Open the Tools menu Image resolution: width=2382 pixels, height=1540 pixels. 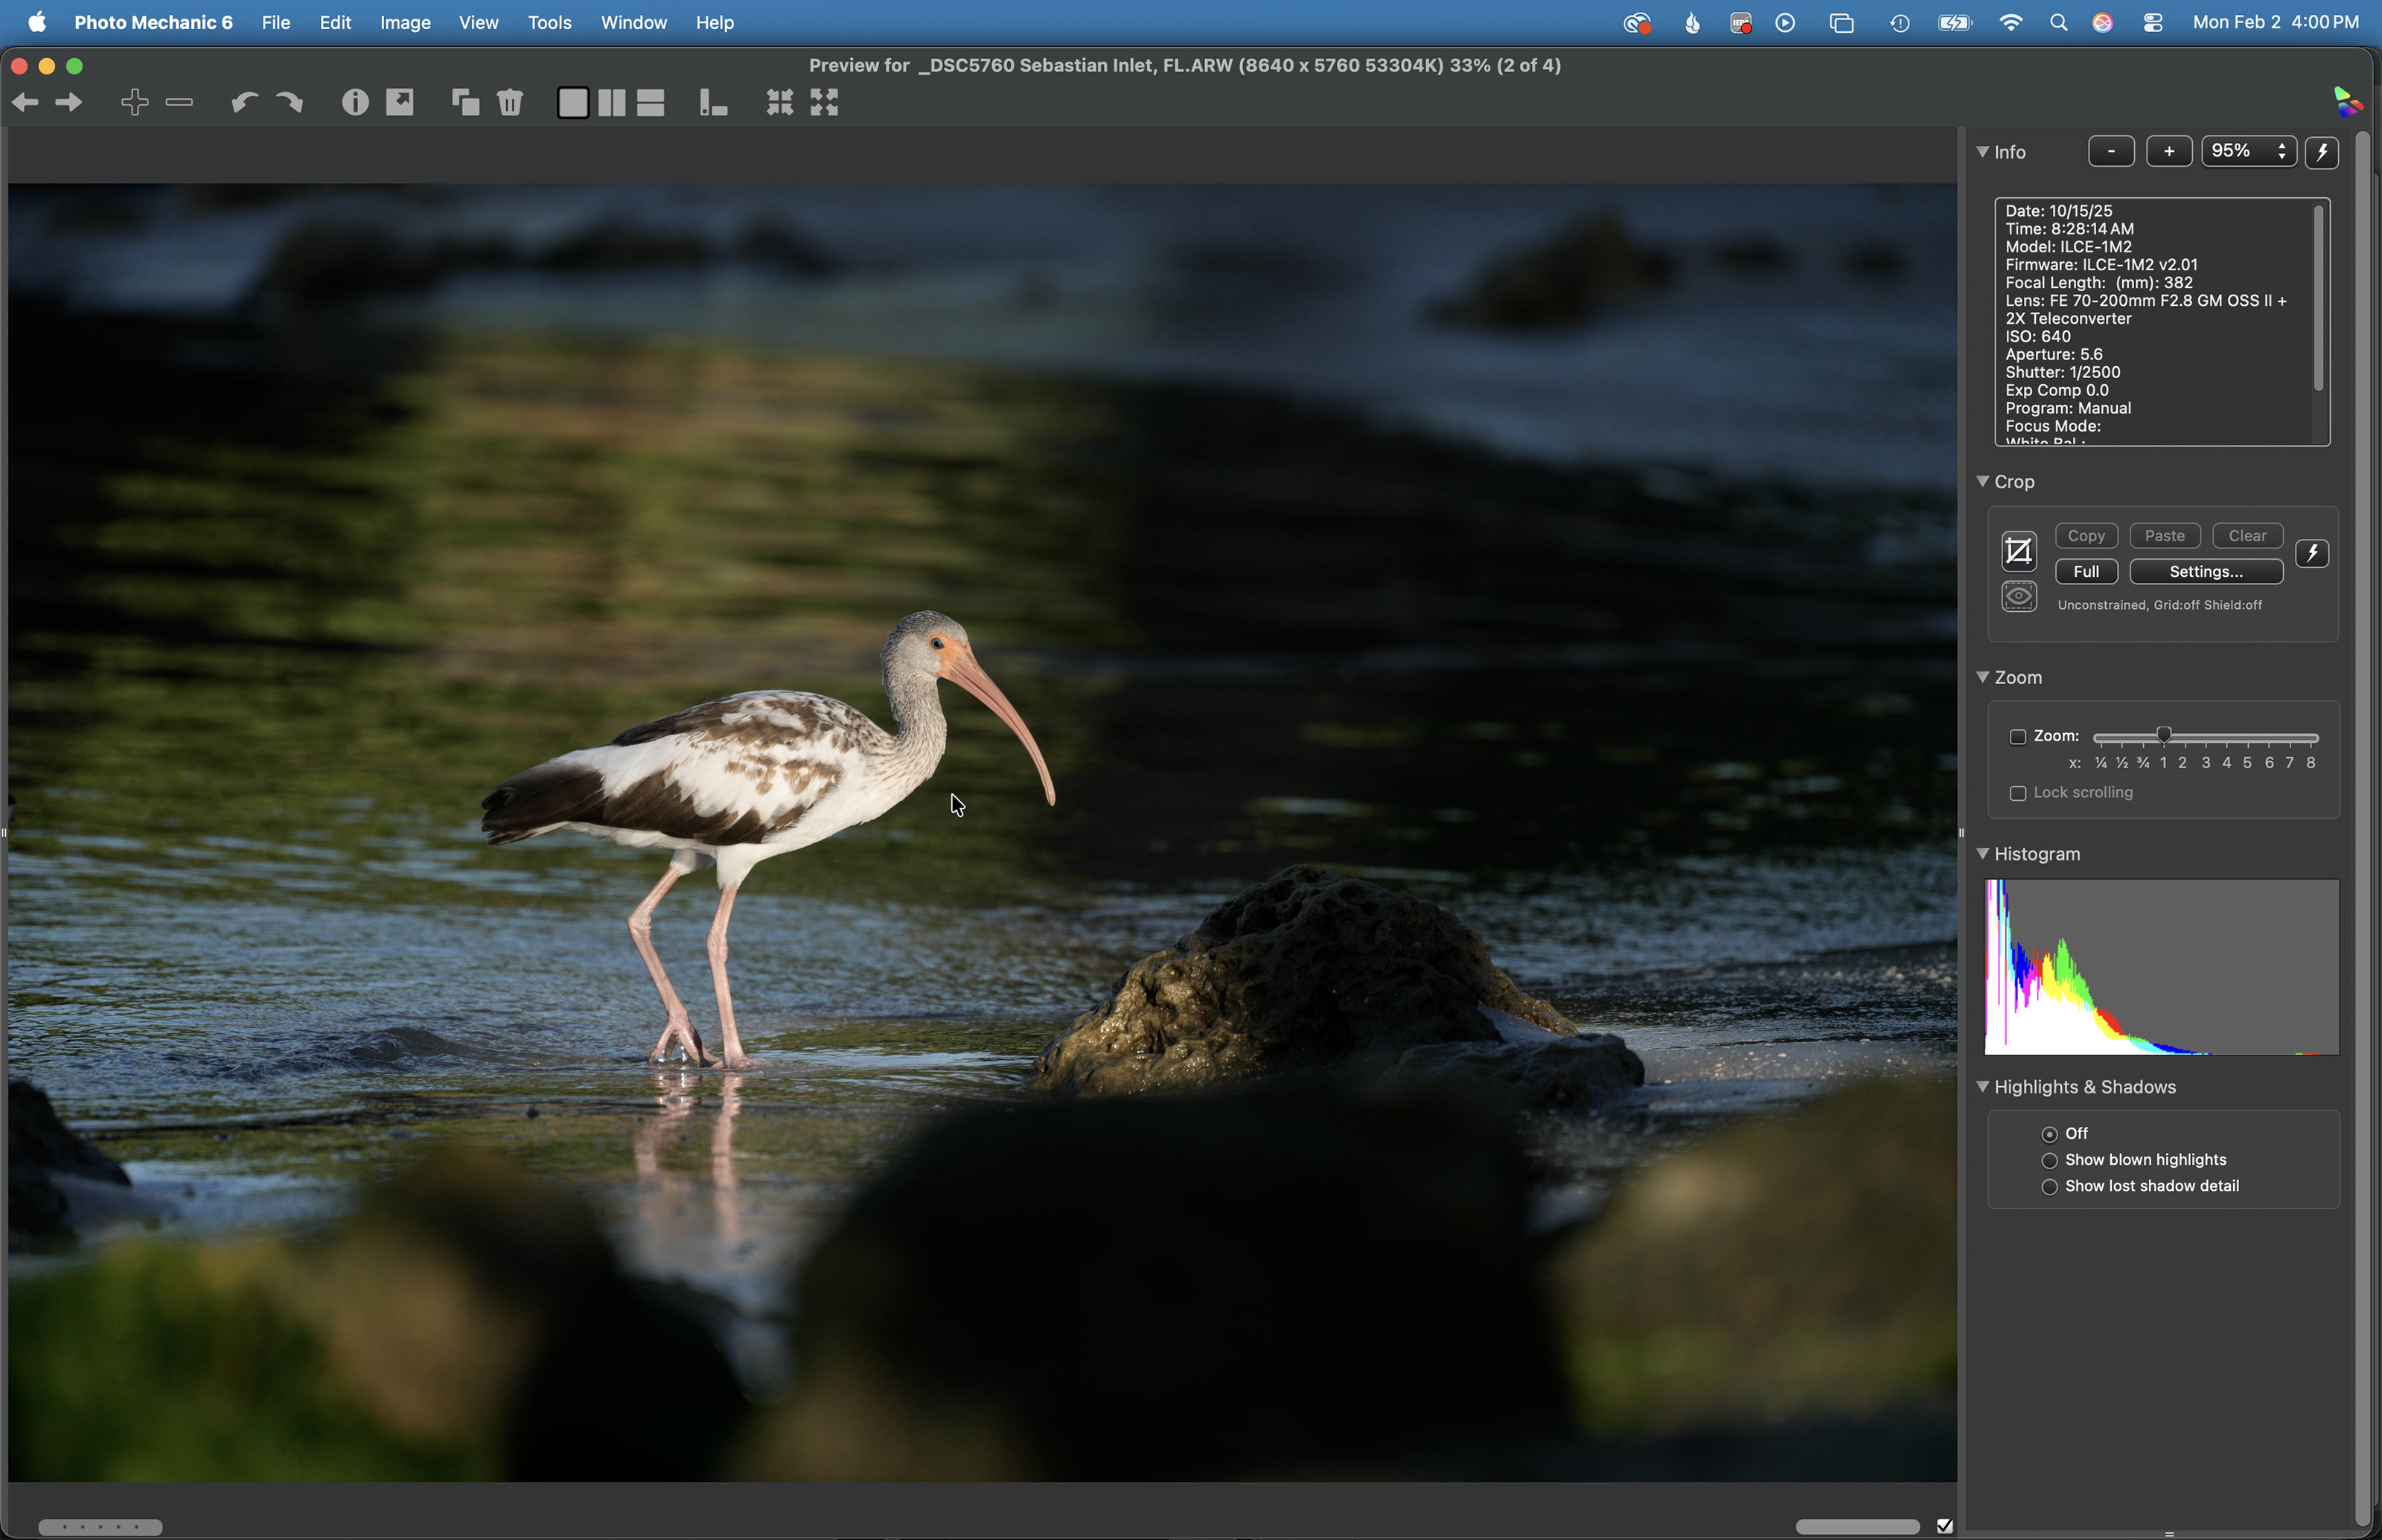coord(549,22)
